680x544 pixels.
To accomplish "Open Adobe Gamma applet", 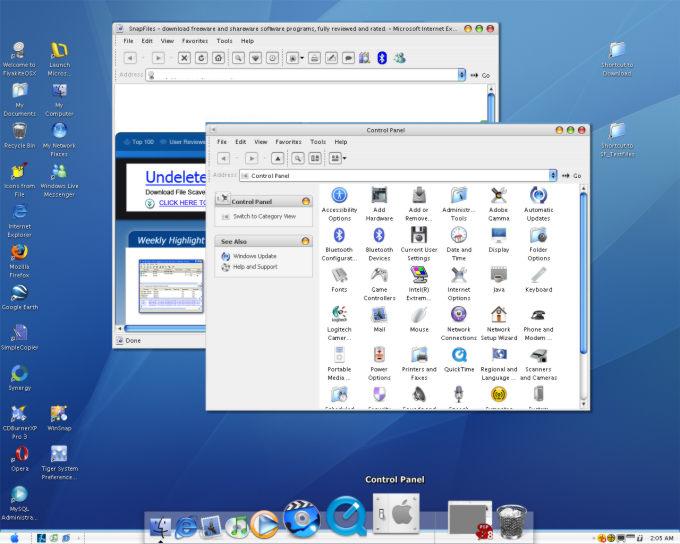I will click(499, 204).
